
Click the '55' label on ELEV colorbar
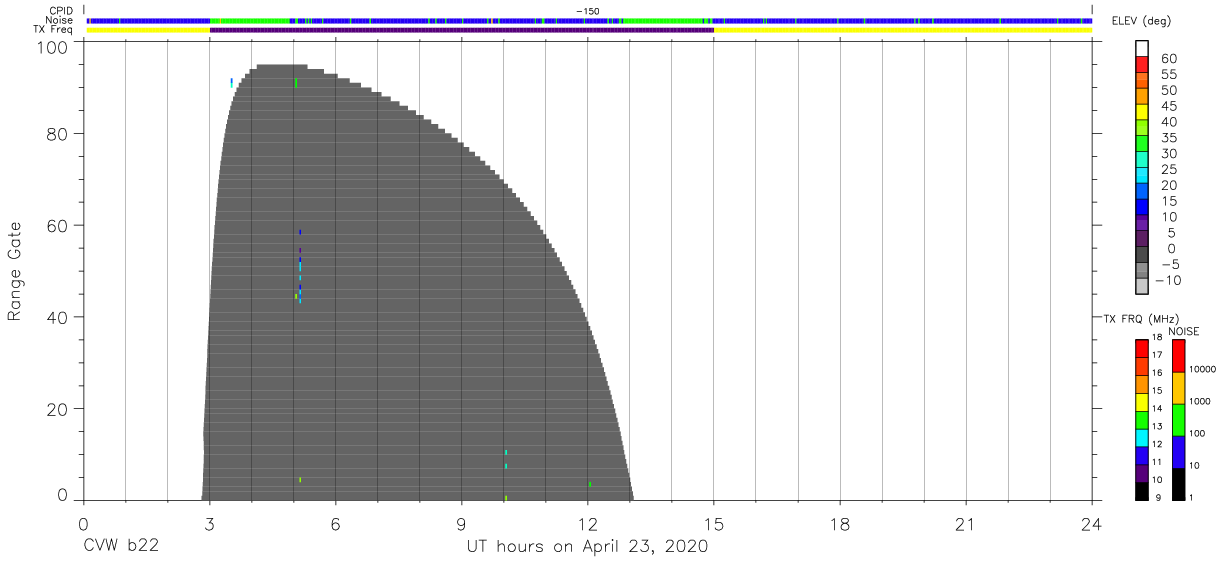coord(1168,75)
